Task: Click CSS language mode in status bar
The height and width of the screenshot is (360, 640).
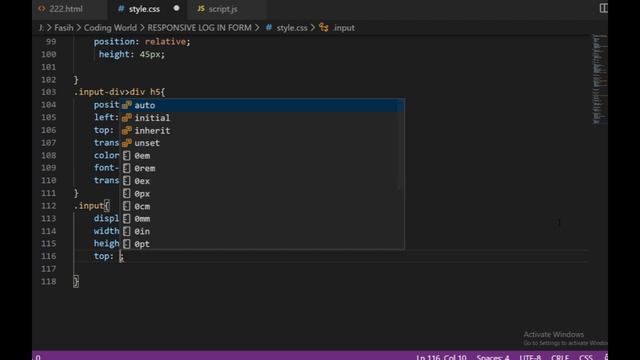Action: [x=586, y=357]
